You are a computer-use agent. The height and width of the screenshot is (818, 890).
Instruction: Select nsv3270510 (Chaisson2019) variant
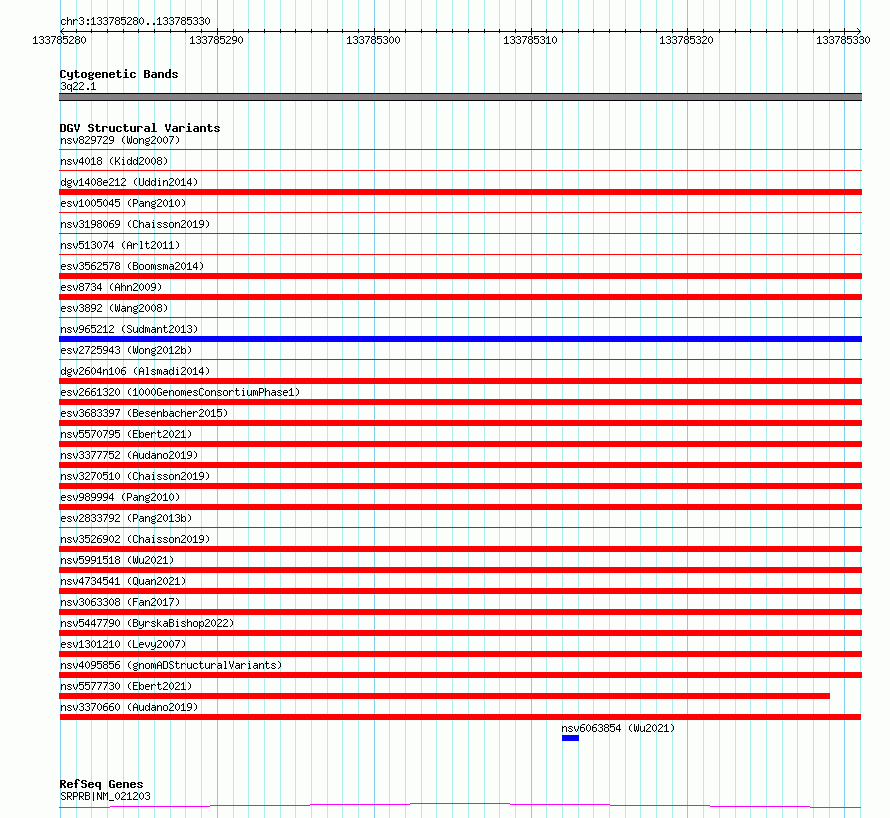tap(135, 476)
